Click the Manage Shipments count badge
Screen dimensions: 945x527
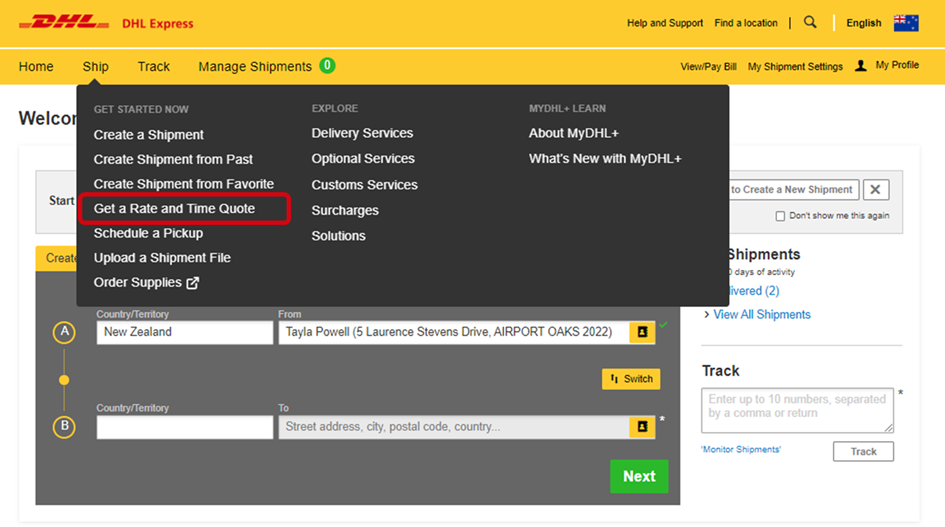[x=327, y=65]
